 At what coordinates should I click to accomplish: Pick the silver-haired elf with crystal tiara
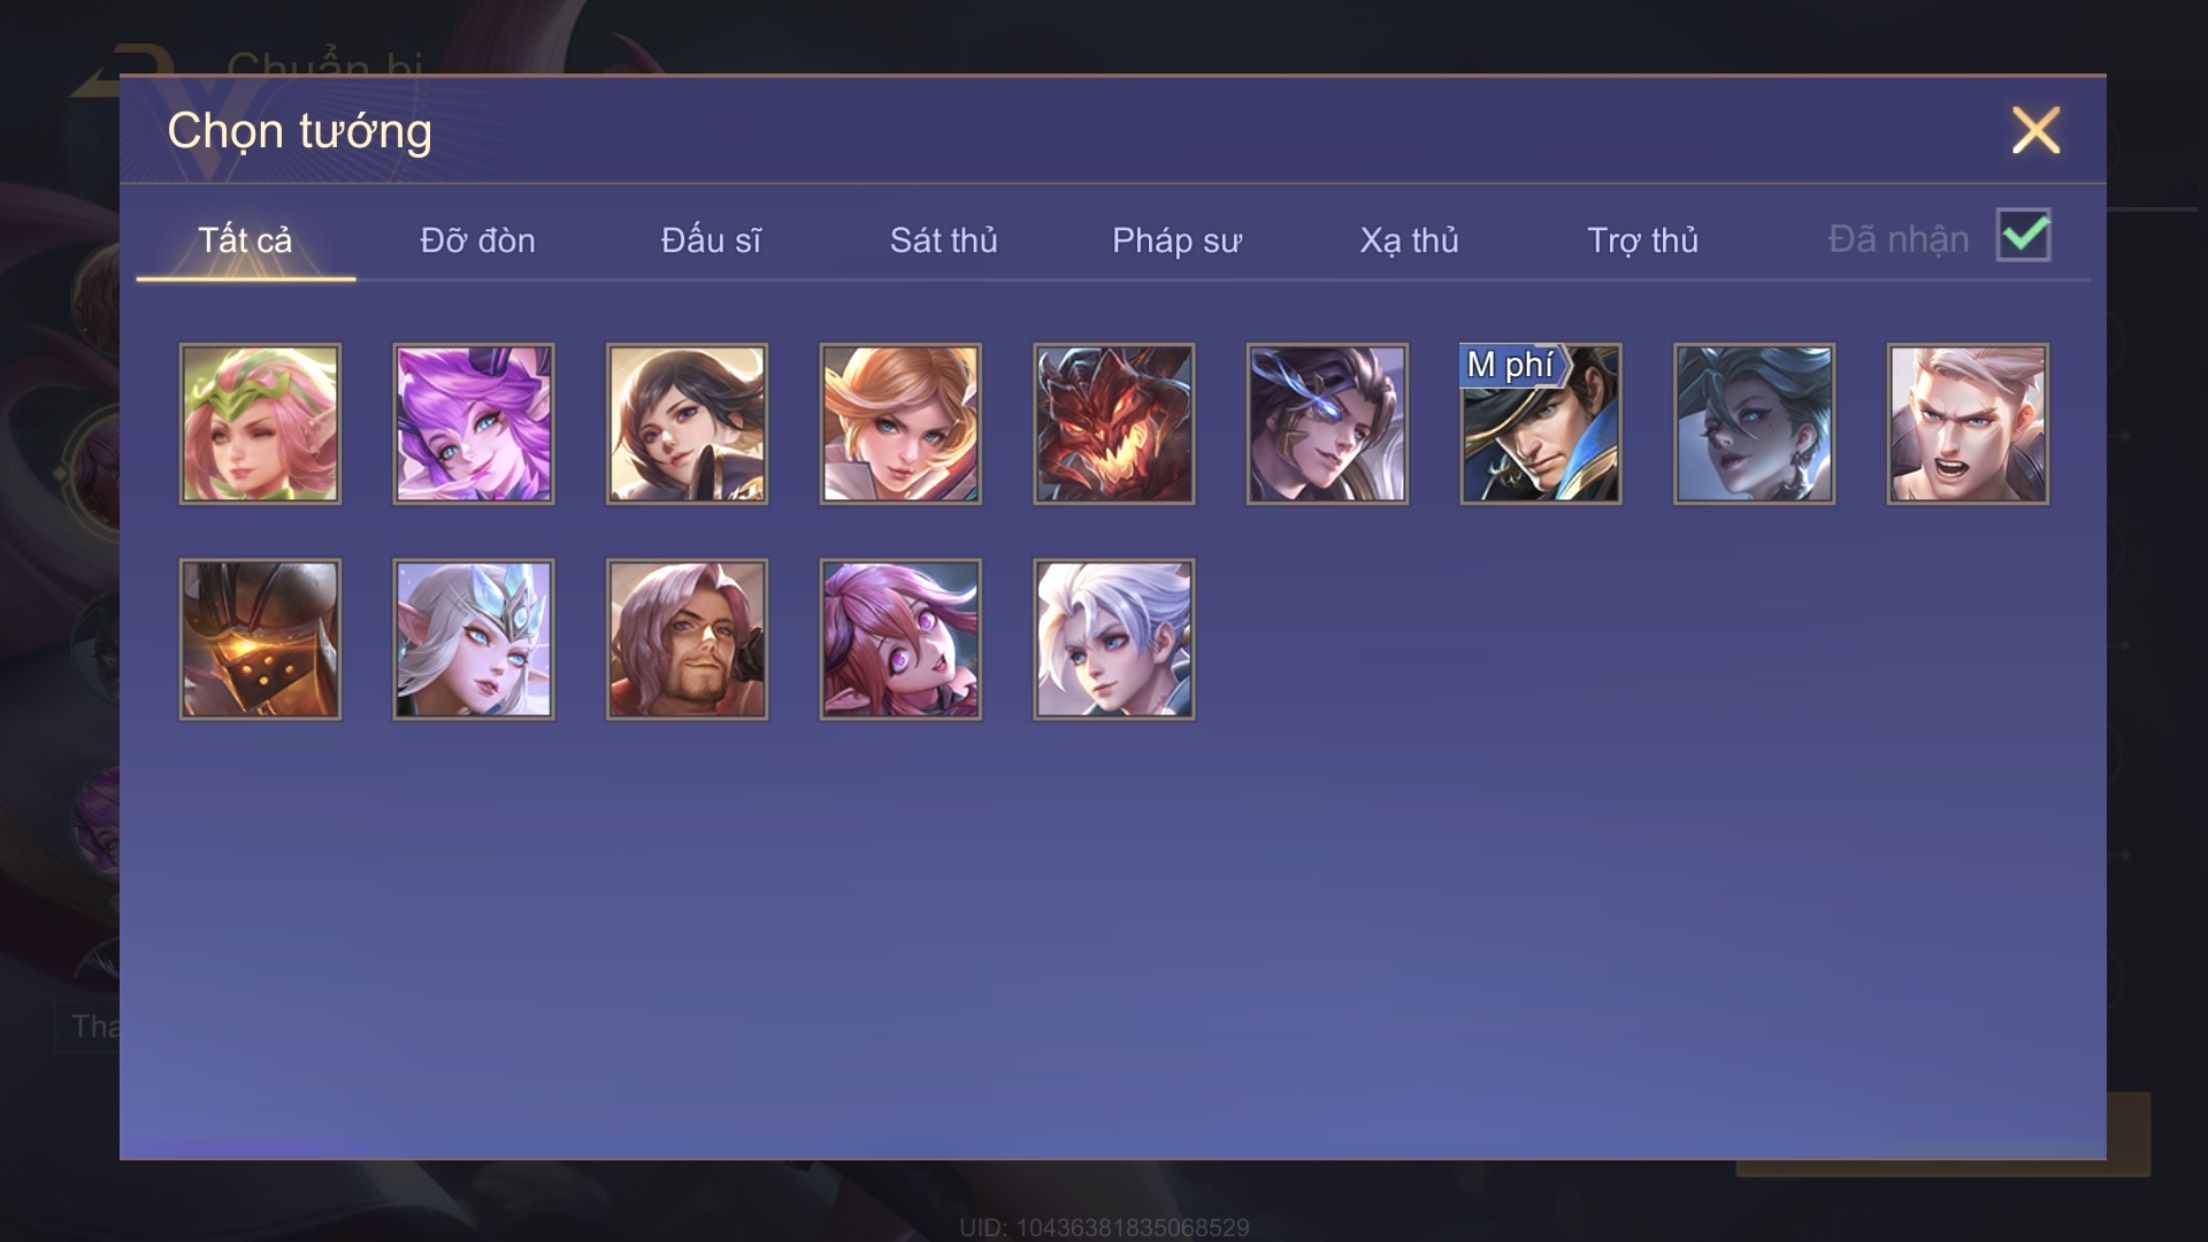473,639
